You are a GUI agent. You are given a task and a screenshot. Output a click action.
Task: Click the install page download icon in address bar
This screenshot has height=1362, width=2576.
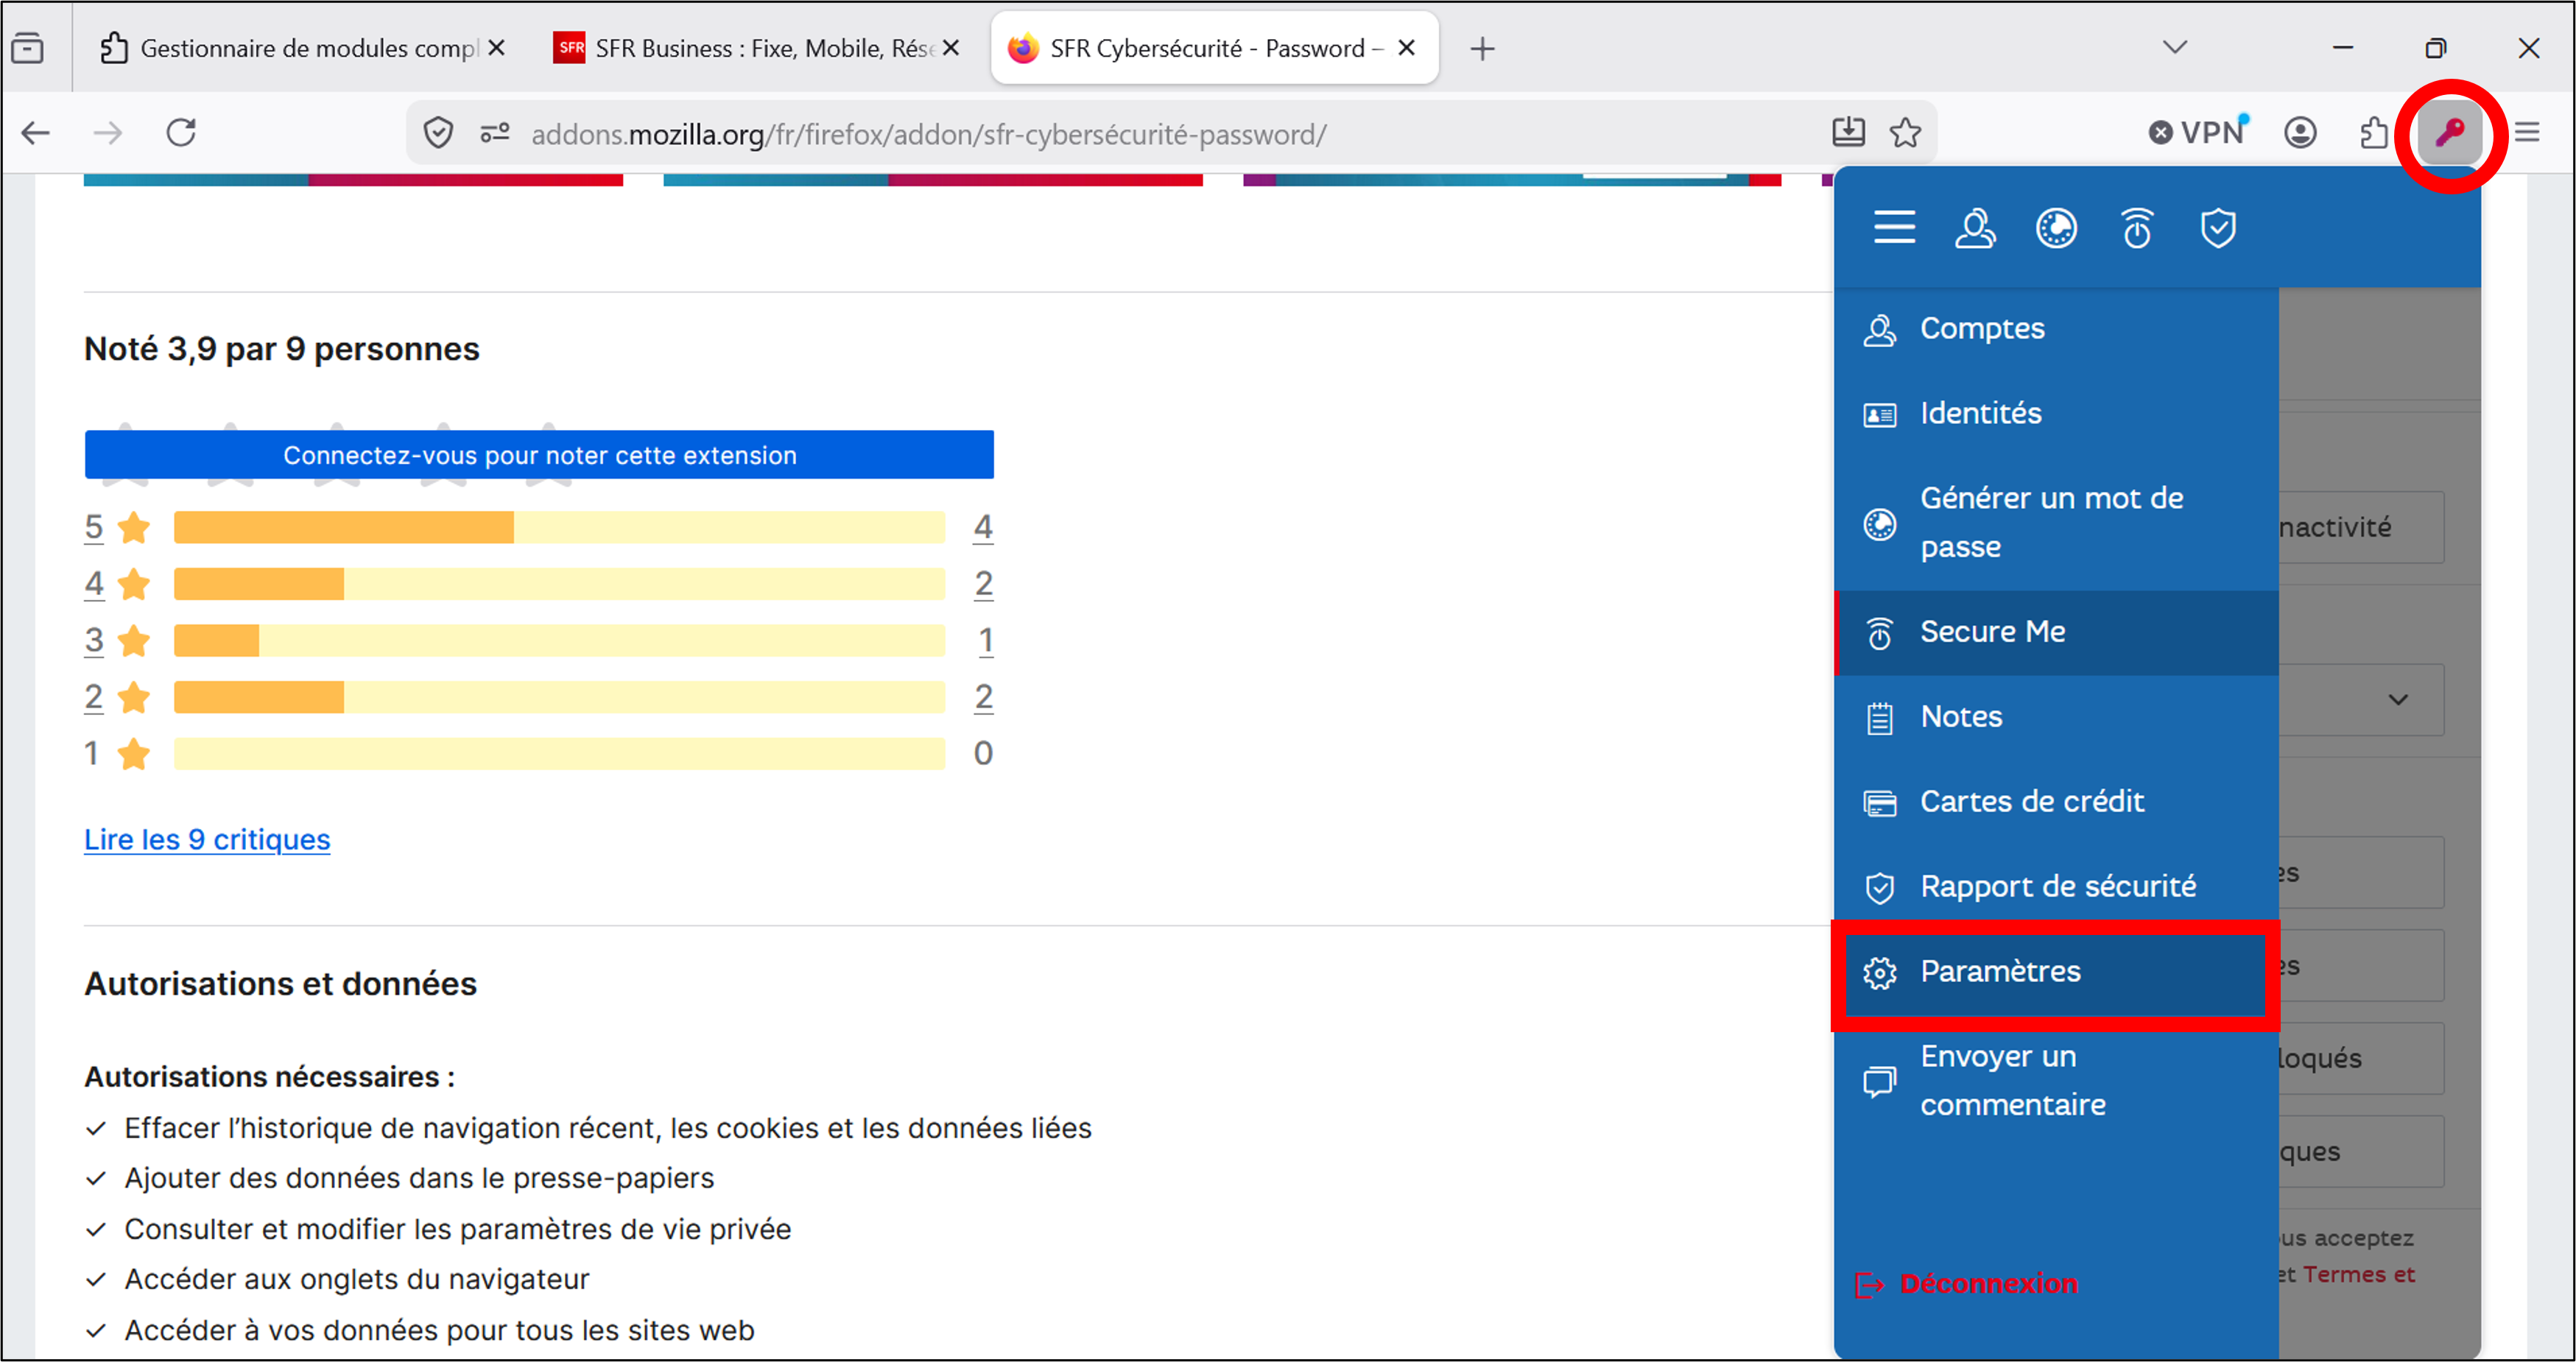(x=1848, y=133)
